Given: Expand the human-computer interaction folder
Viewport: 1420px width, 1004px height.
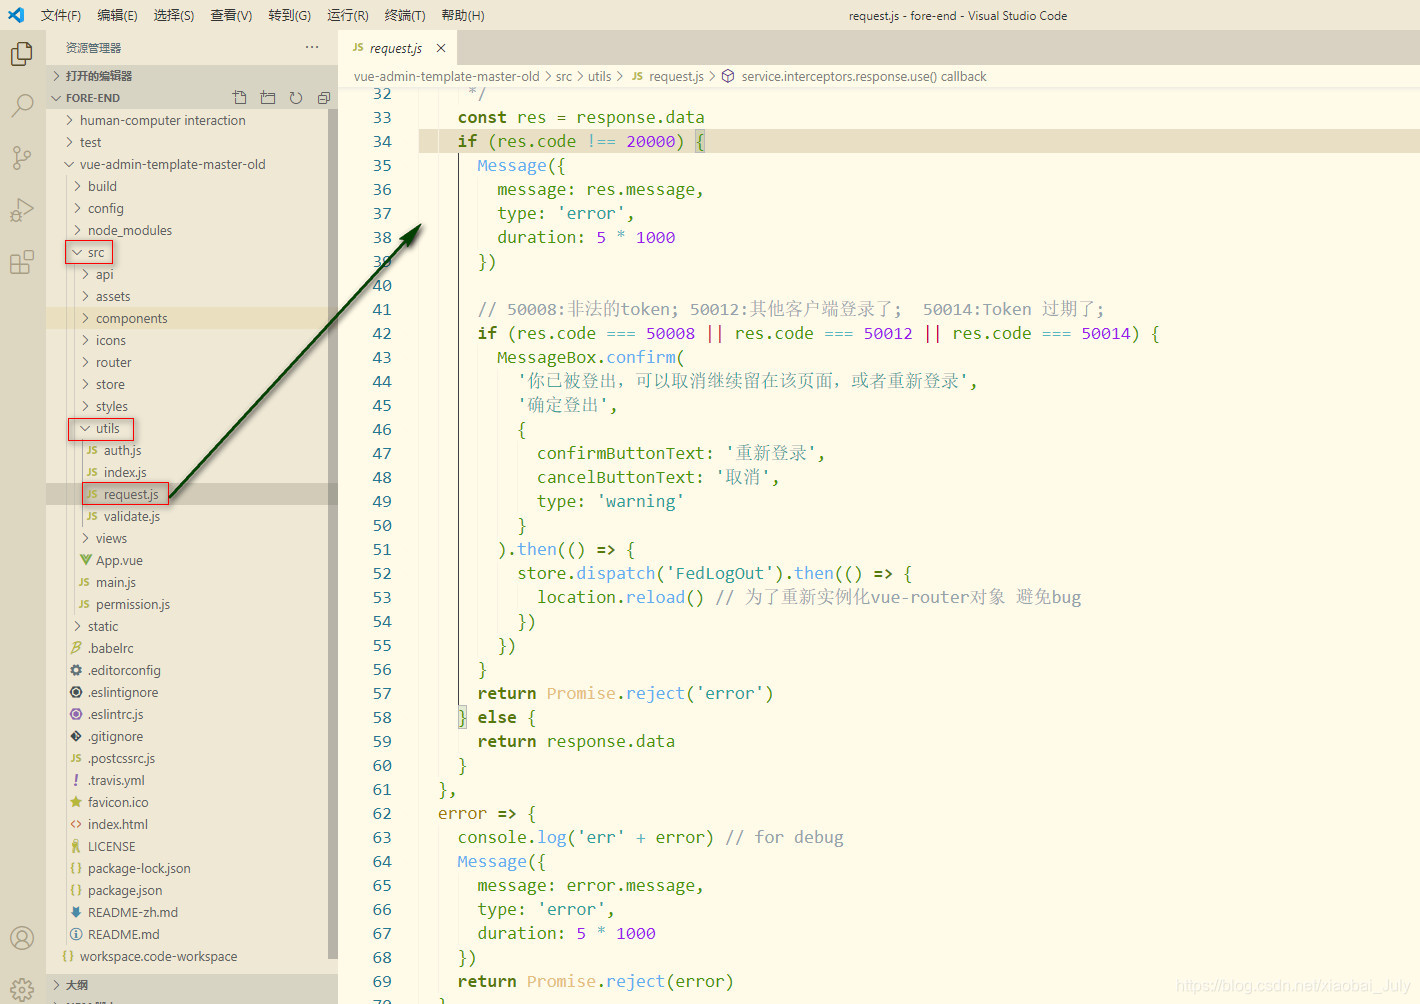Looking at the screenshot, I should click(x=192, y=120).
